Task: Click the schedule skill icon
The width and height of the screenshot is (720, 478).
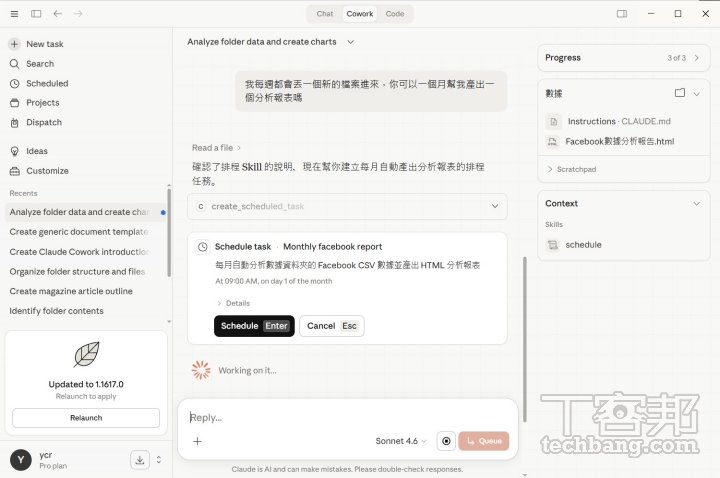Action: (553, 245)
